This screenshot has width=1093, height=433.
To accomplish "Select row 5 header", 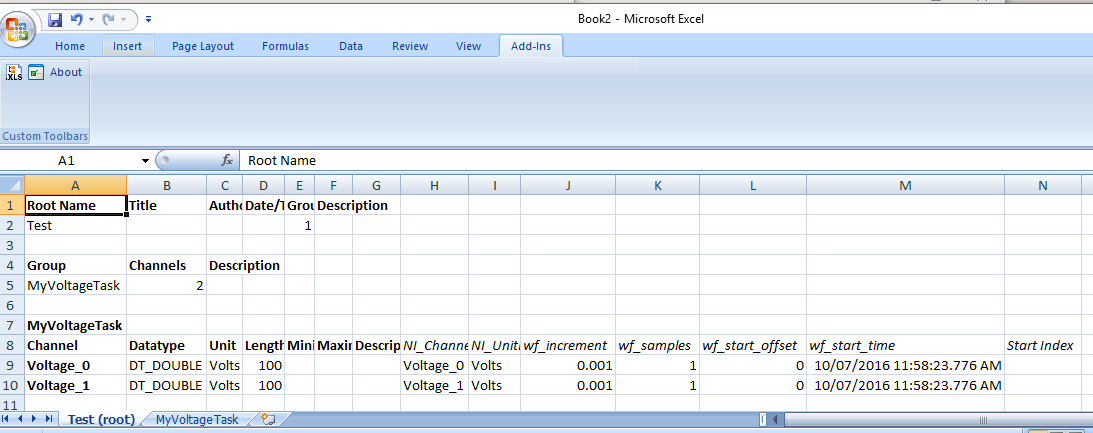I will [12, 285].
